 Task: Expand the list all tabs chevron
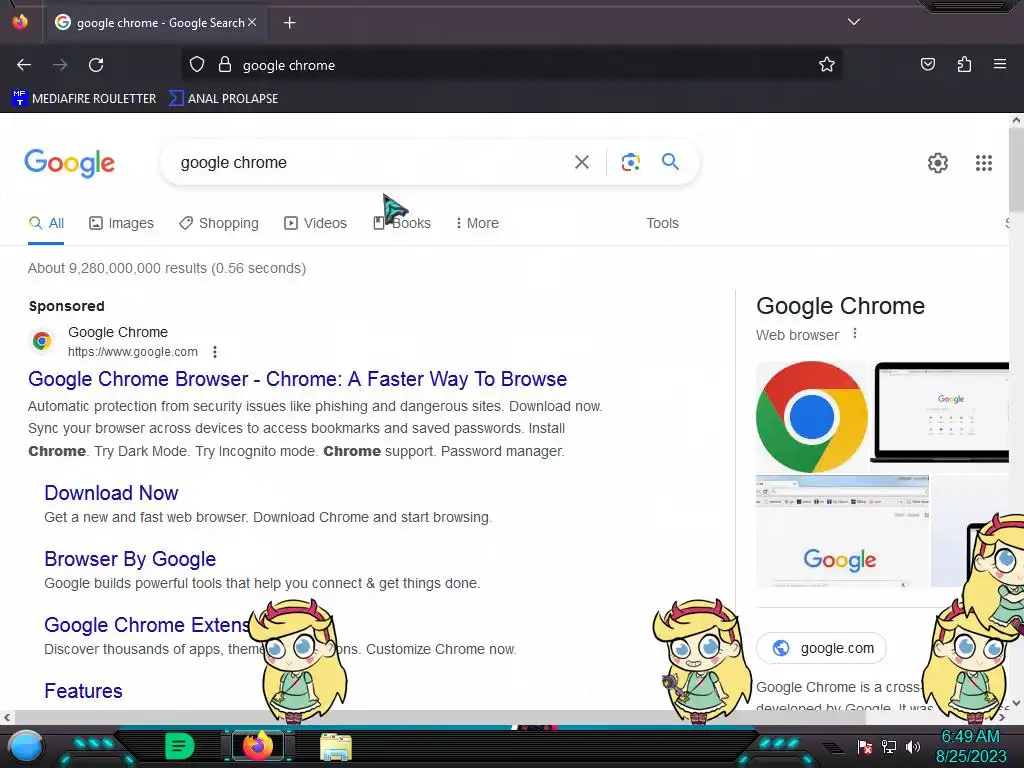click(x=854, y=22)
